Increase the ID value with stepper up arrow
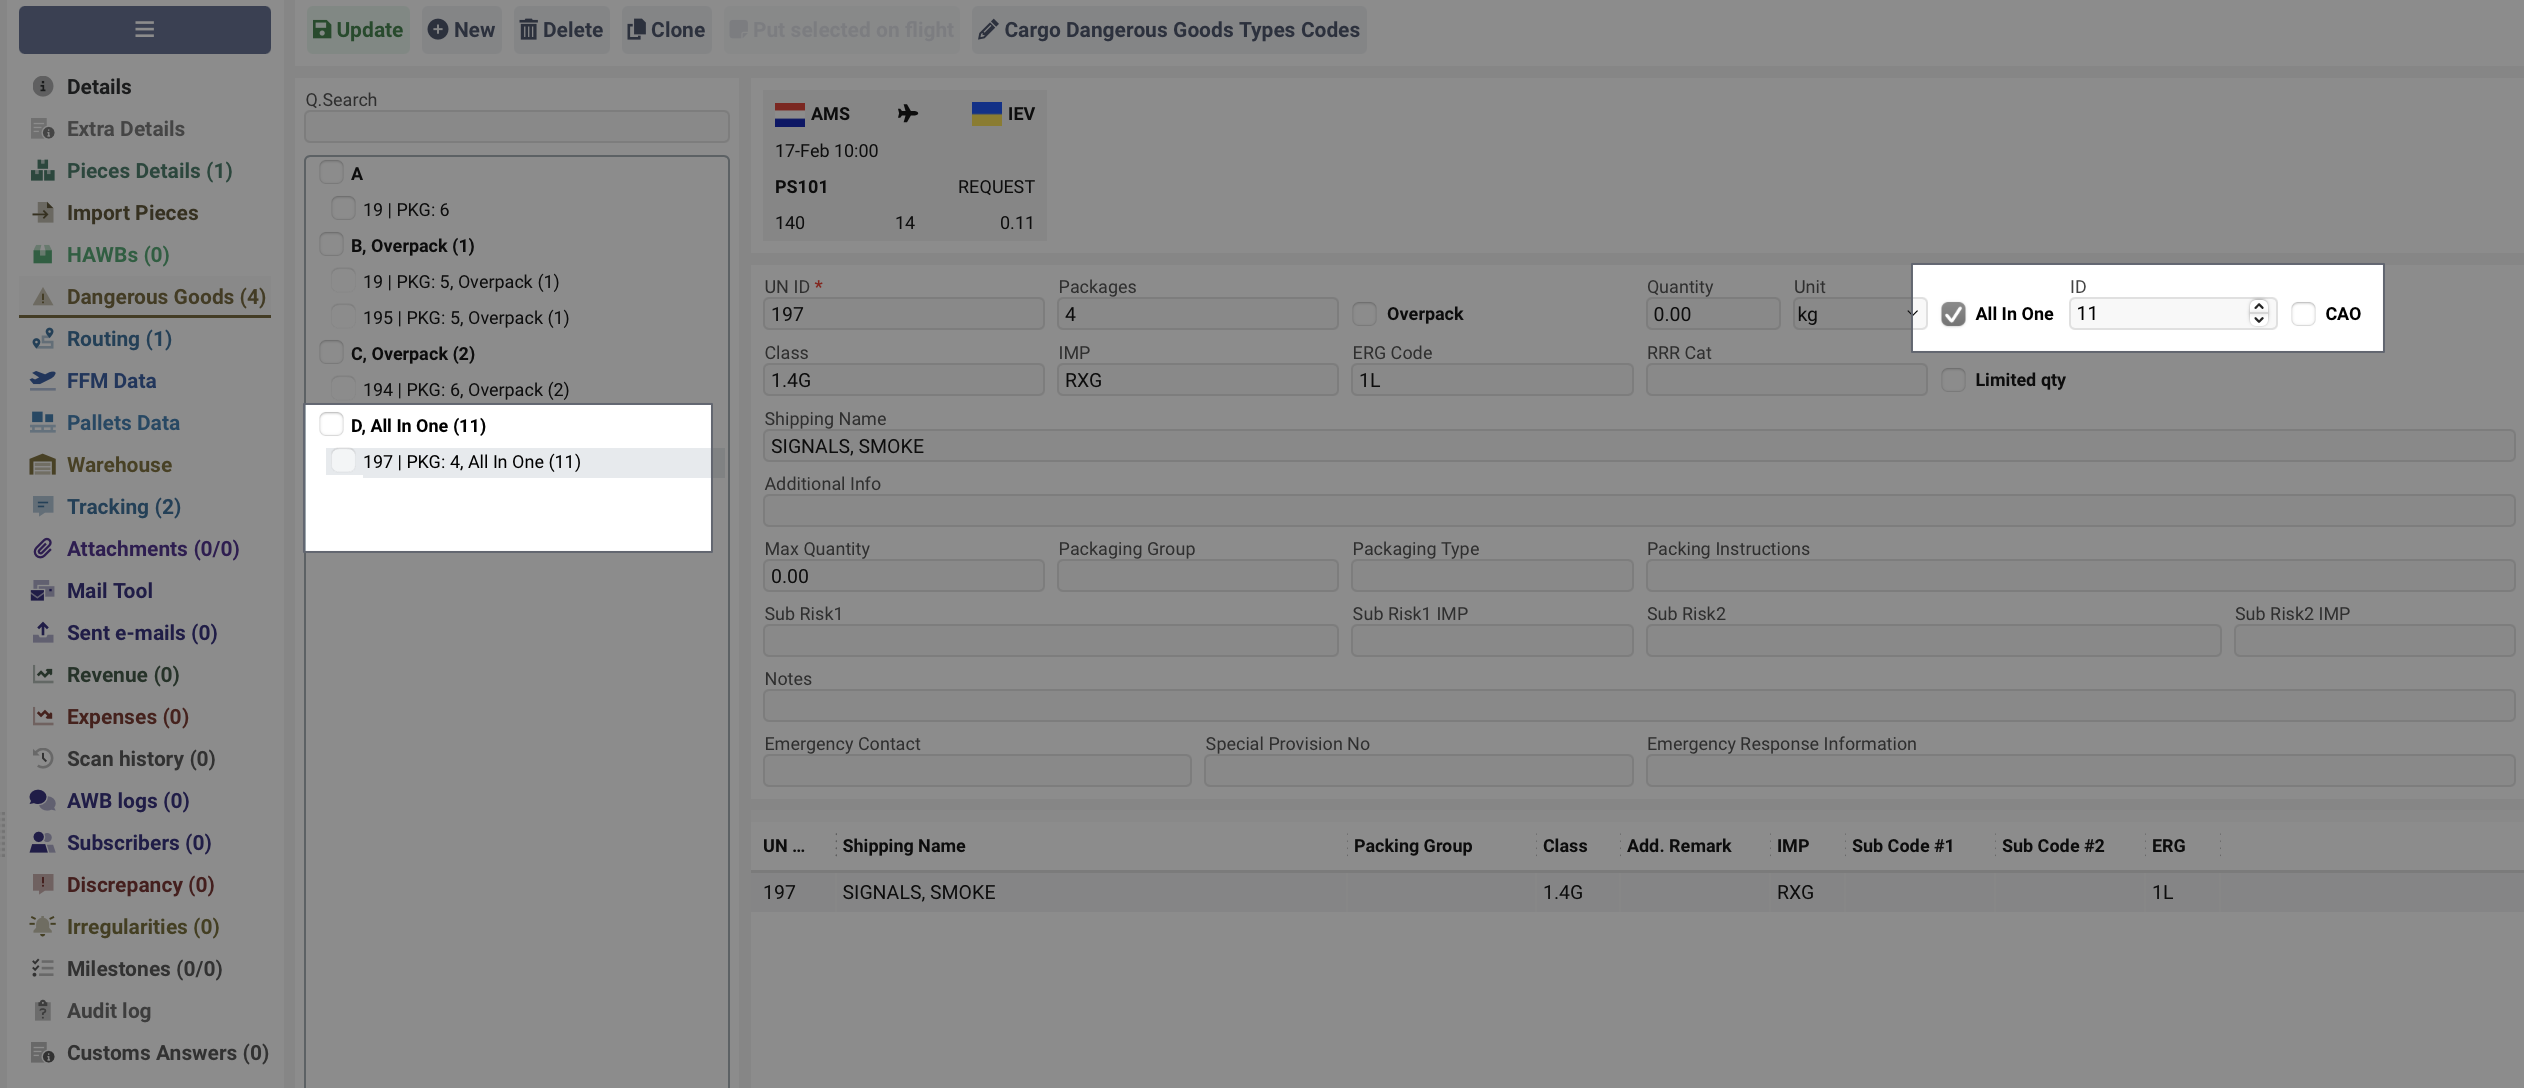This screenshot has height=1088, width=2524. point(2258,306)
